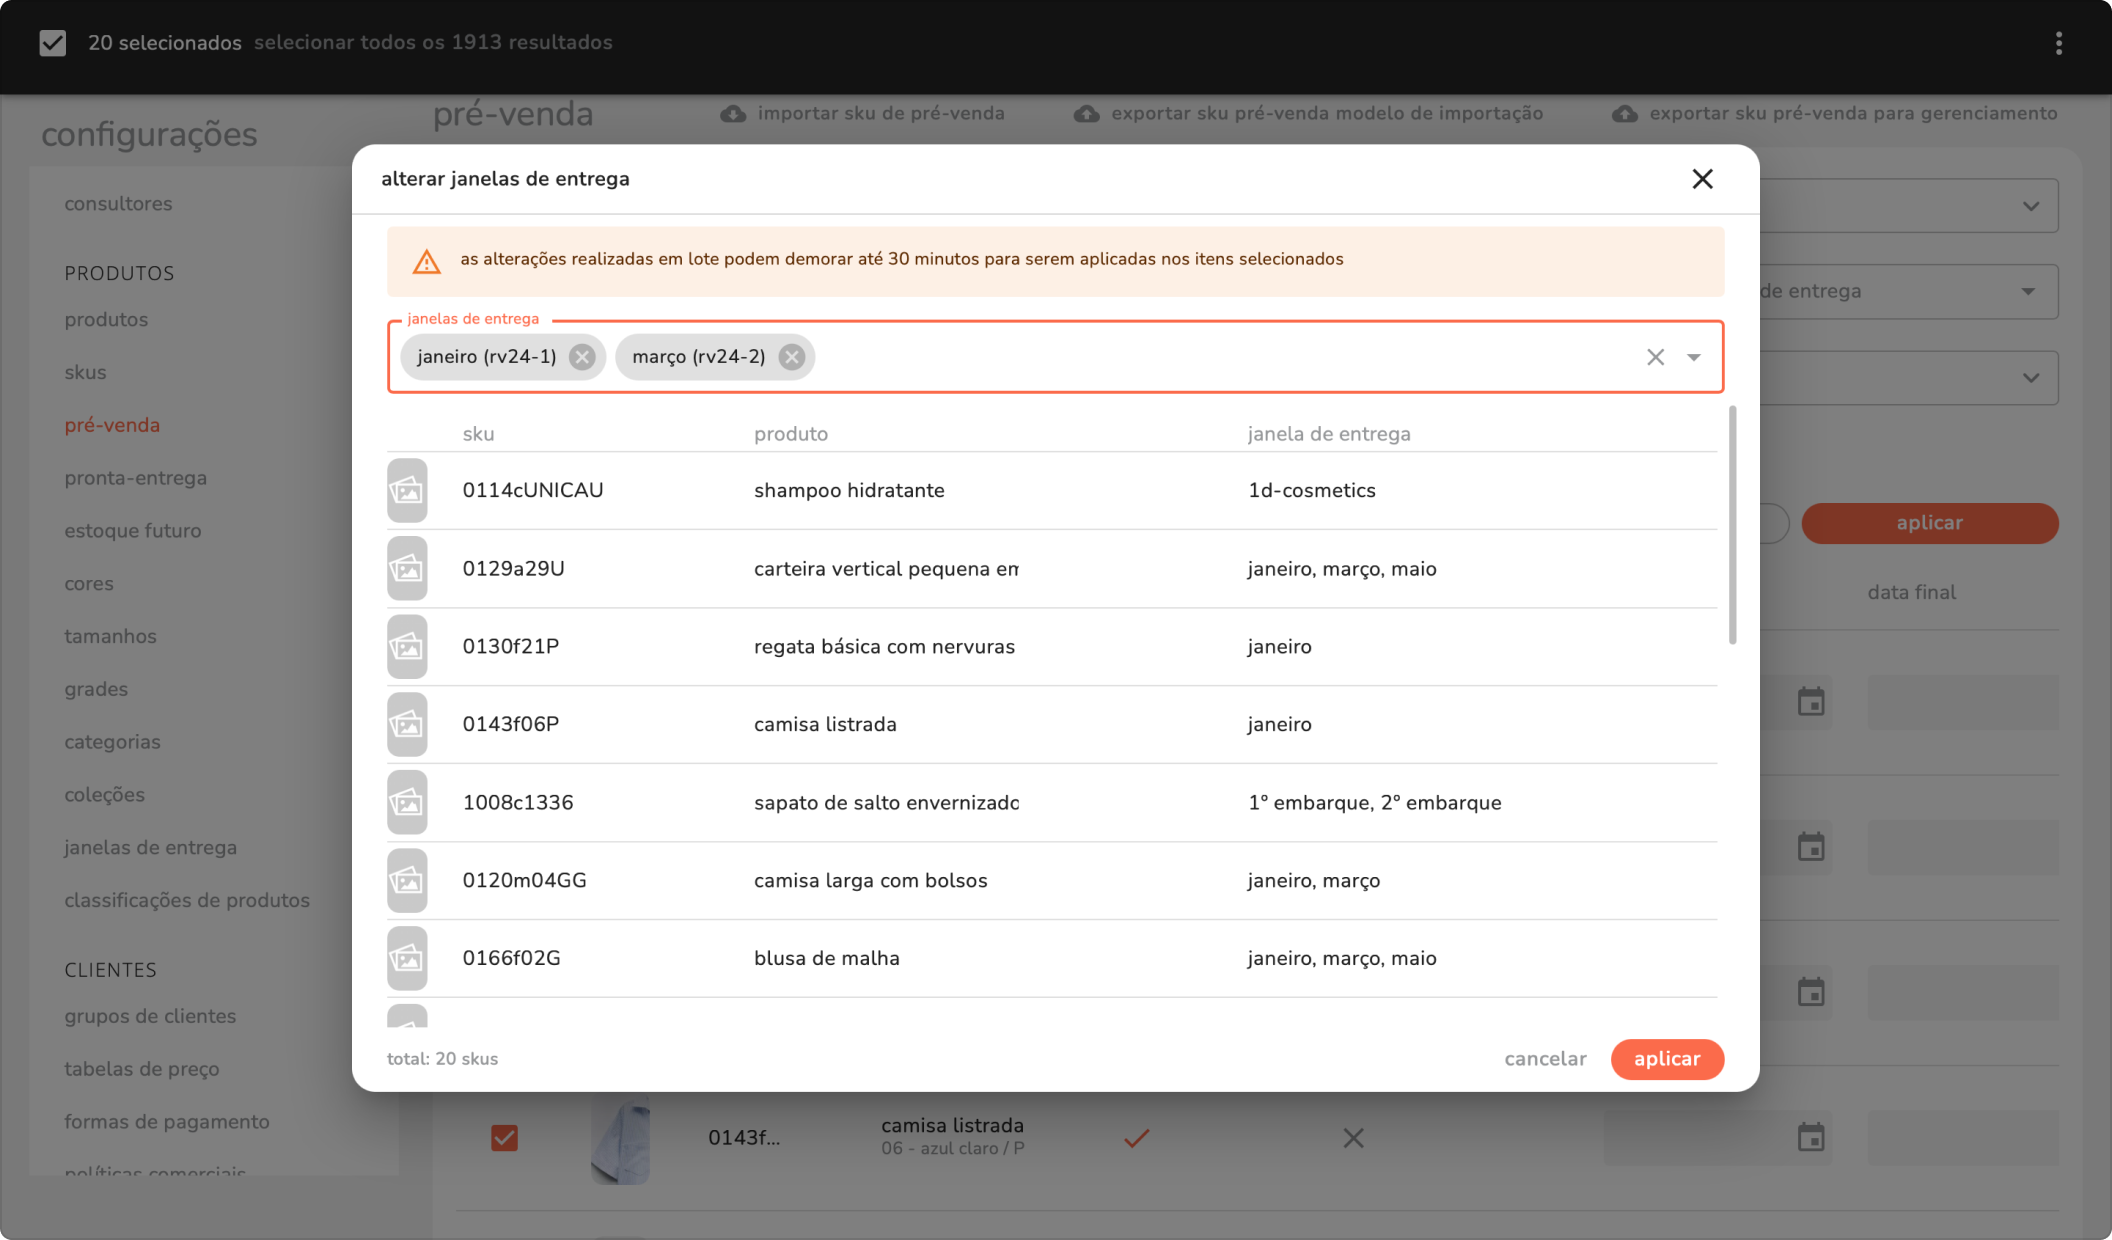Viewport: 2112px width, 1240px height.
Task: Close the alterar janelas de entrega dialog
Action: point(1702,179)
